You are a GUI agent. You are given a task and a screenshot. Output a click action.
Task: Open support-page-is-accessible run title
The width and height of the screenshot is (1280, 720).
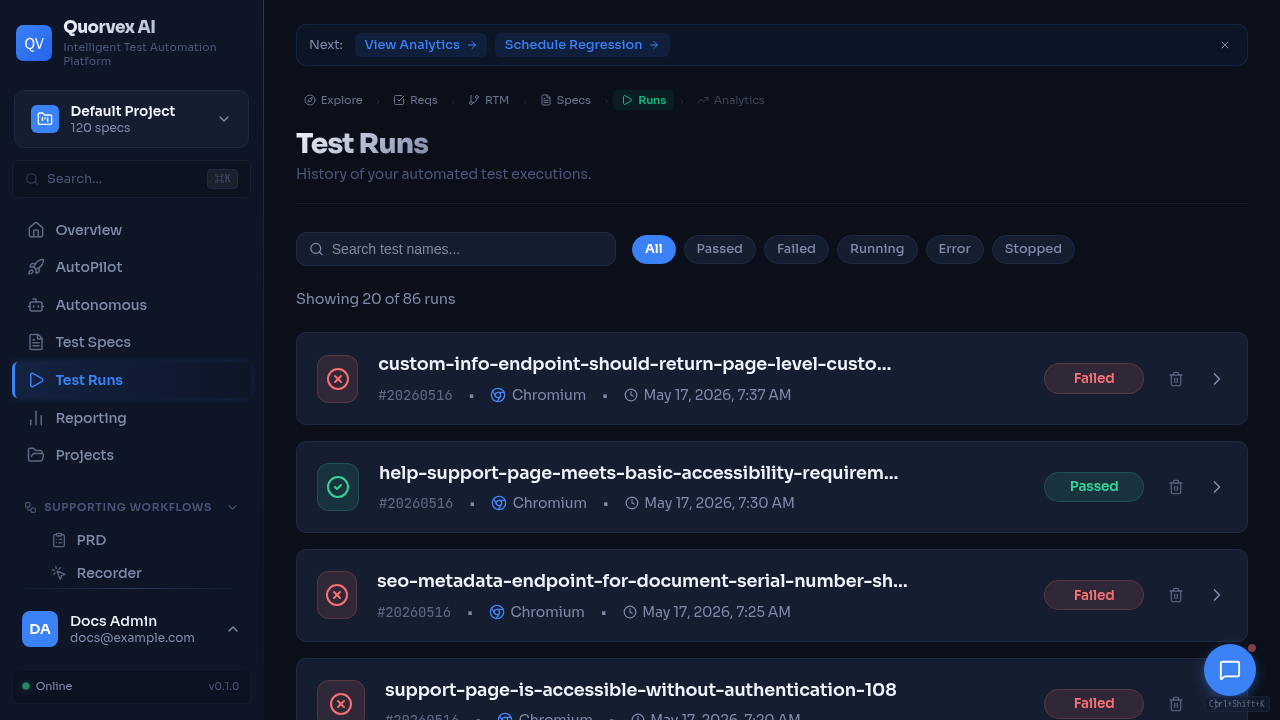tap(640, 690)
